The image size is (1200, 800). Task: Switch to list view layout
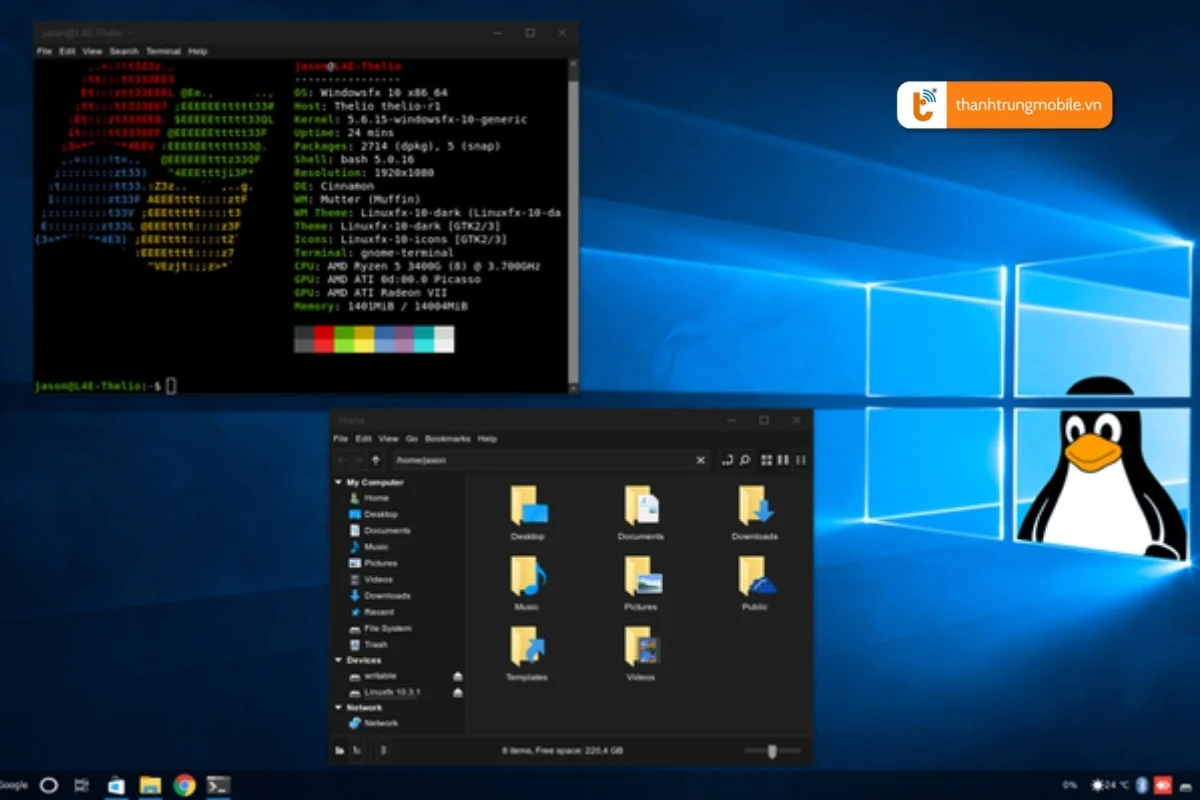point(782,460)
